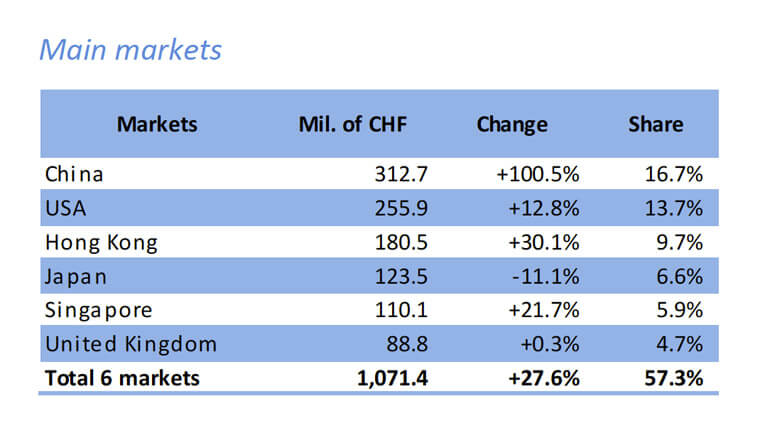The height and width of the screenshot is (443, 760).
Task: Click United Kingdom's 88.8 value
Action: click(407, 345)
